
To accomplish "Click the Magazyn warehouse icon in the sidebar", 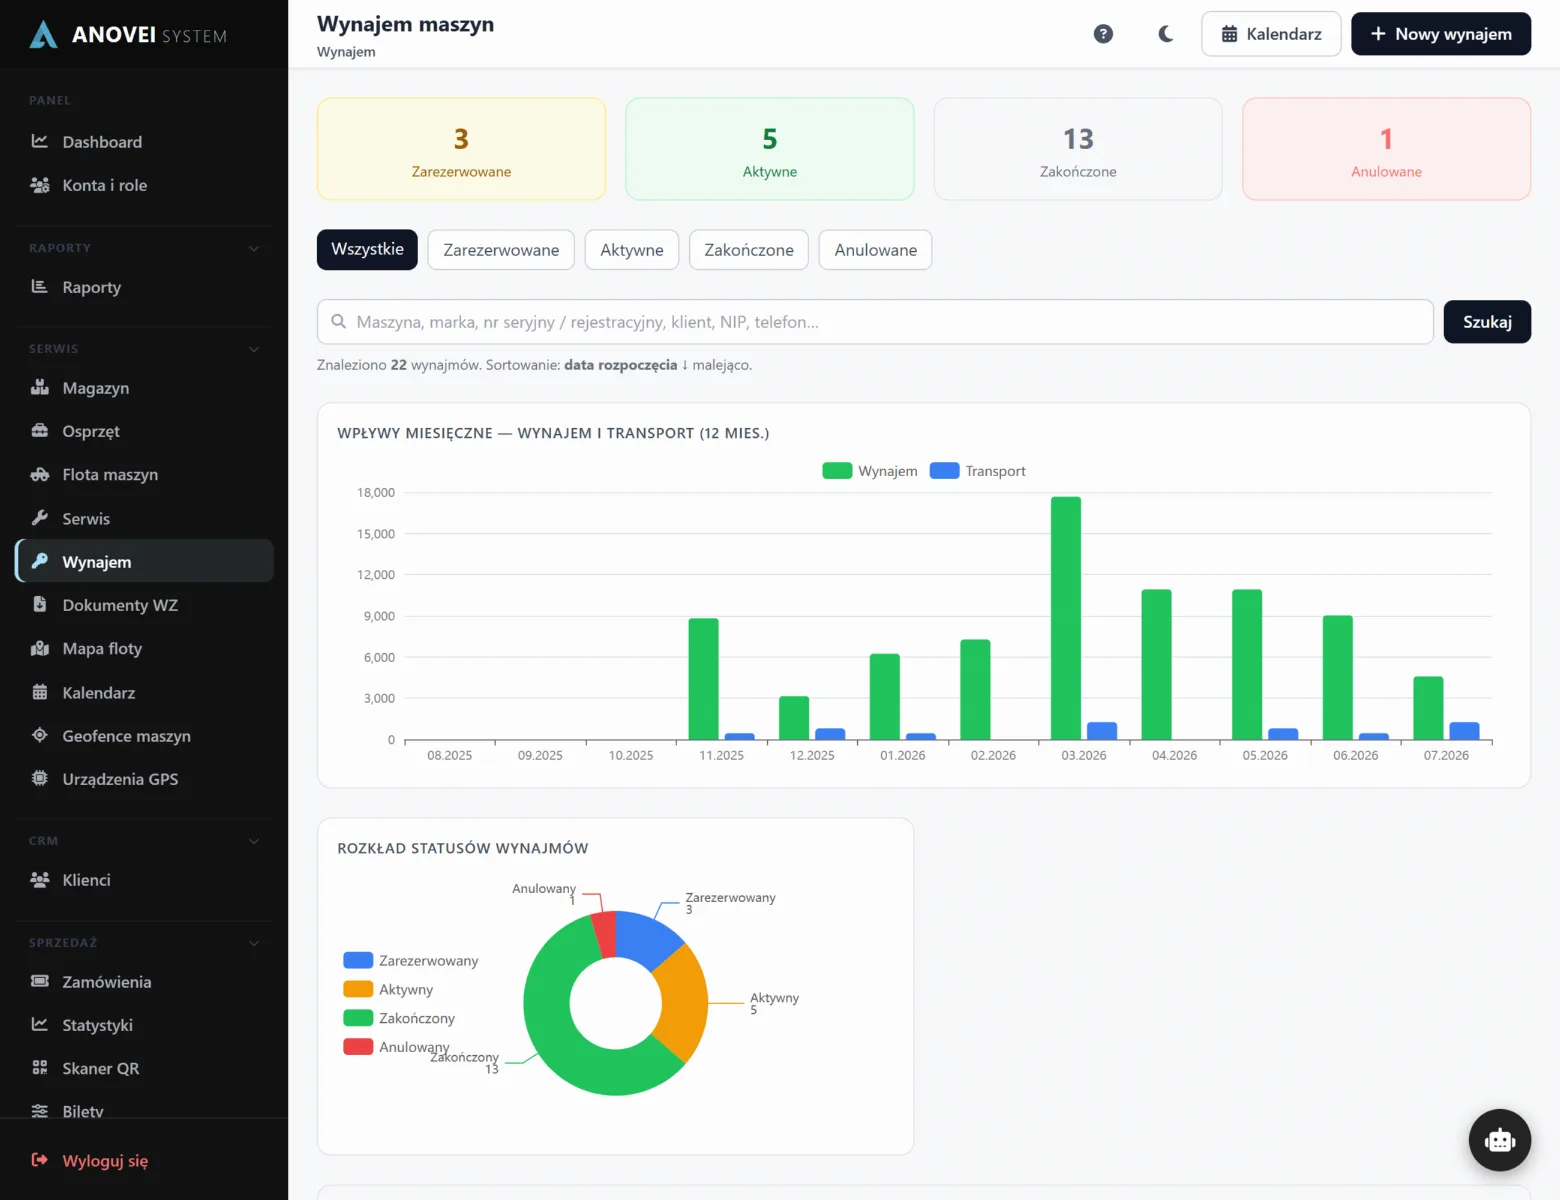I will 40,387.
